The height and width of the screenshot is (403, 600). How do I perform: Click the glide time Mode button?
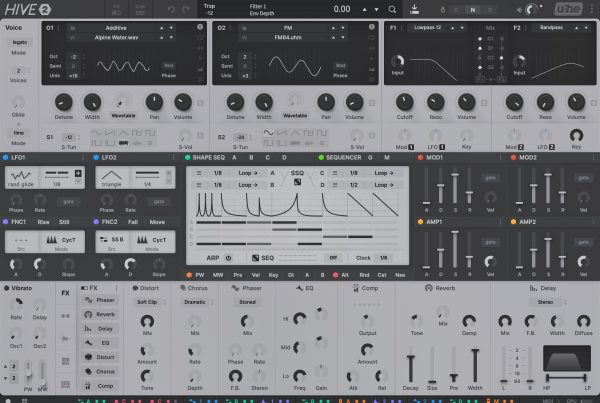18,133
